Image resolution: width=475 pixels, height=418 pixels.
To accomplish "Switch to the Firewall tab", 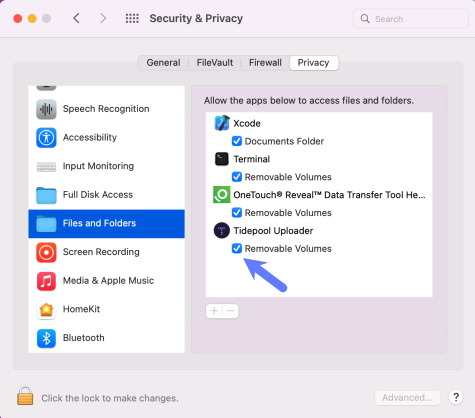I will click(x=265, y=63).
